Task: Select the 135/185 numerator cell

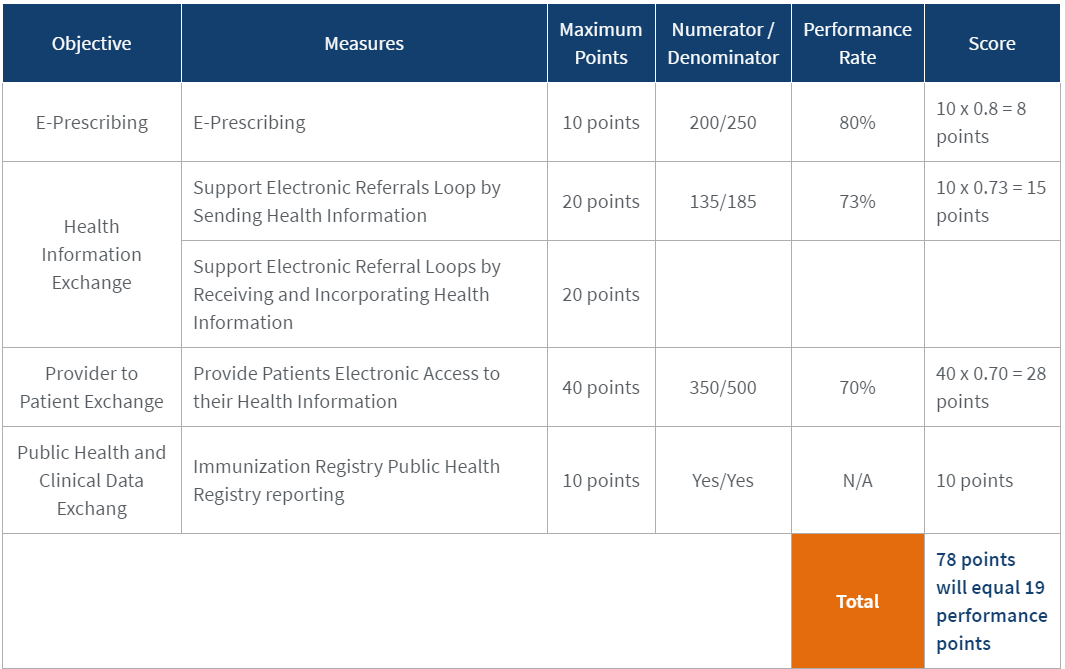Action: (x=723, y=201)
